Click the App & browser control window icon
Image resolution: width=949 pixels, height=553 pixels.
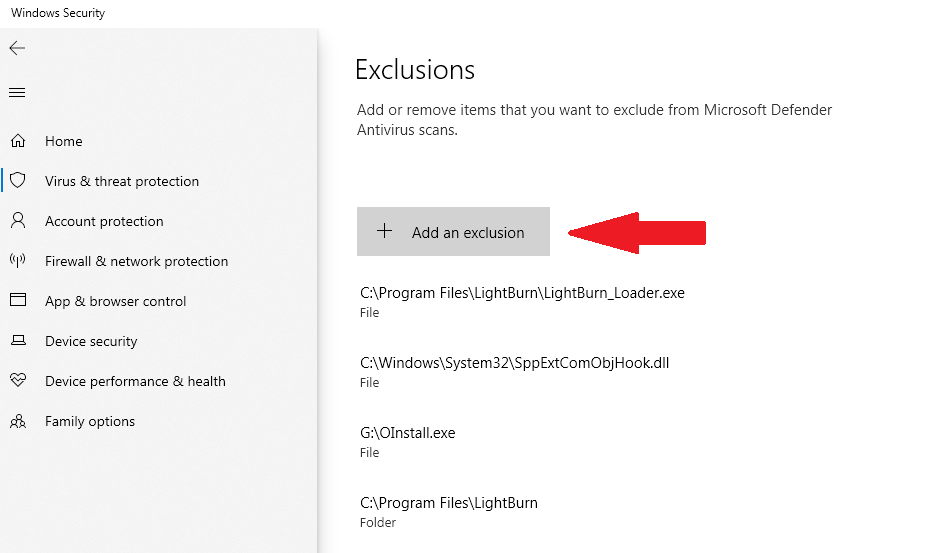pyautogui.click(x=18, y=299)
